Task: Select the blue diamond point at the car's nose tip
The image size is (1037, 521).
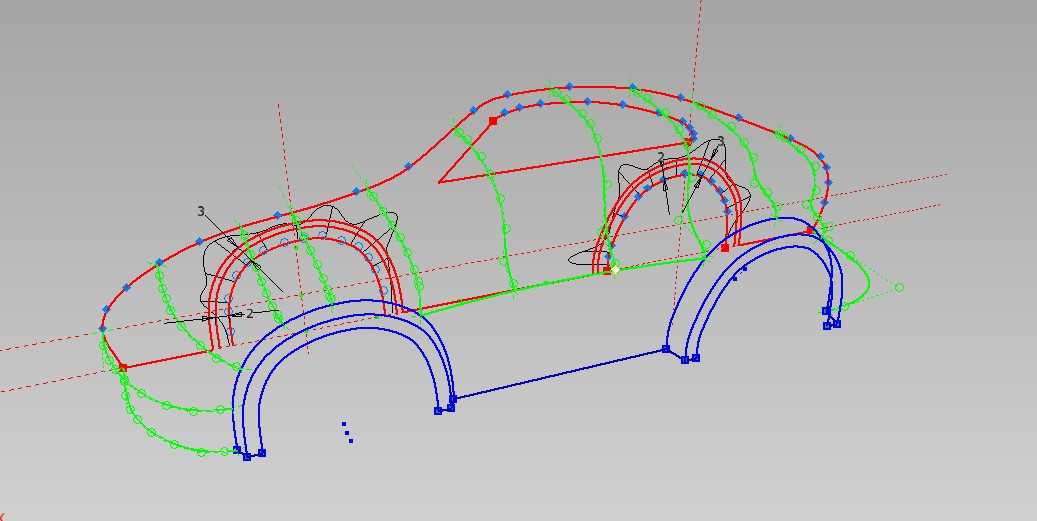Action: (103, 329)
